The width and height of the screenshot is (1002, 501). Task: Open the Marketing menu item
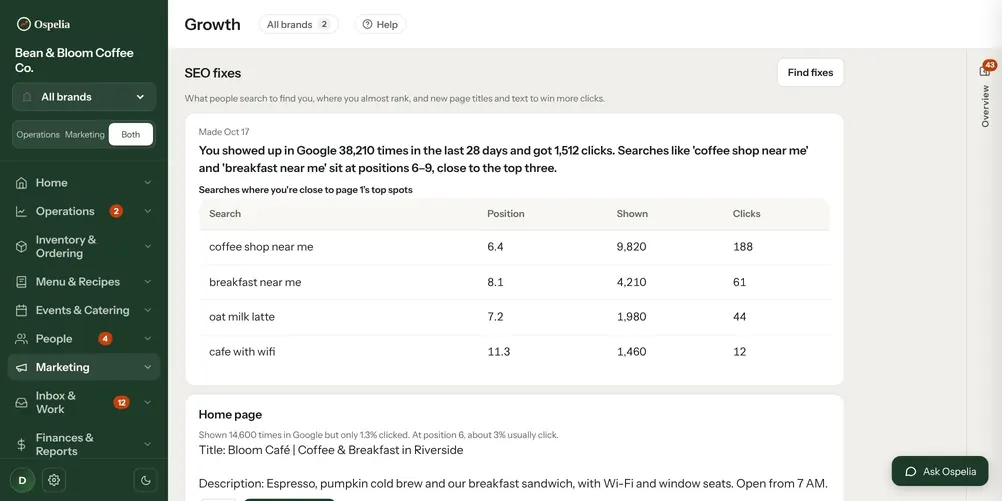(x=84, y=367)
